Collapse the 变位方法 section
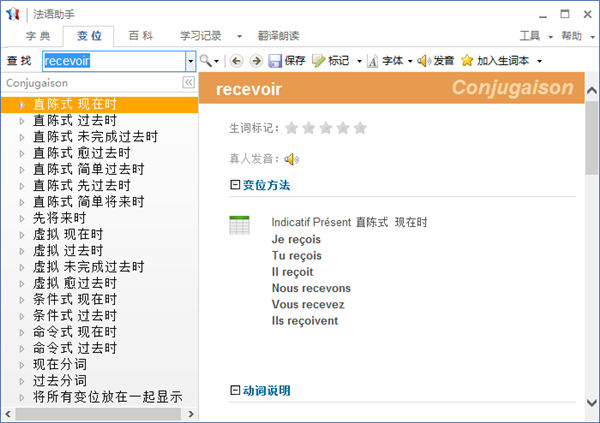Viewport: 600px width, 423px height. (235, 185)
